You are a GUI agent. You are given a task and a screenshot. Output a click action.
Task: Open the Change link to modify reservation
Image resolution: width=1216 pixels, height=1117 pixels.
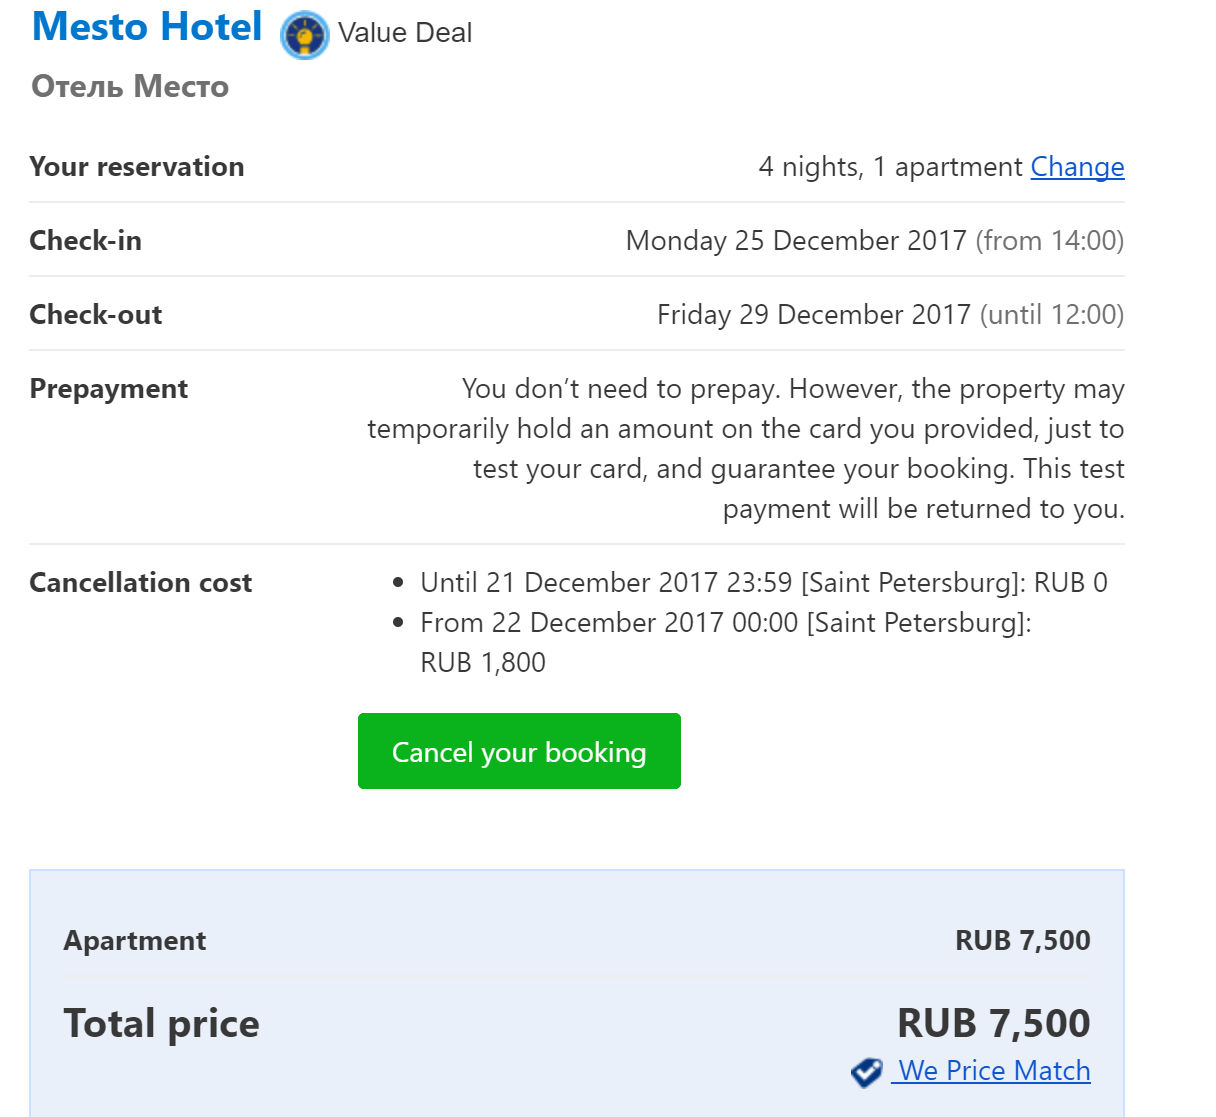tap(1077, 167)
